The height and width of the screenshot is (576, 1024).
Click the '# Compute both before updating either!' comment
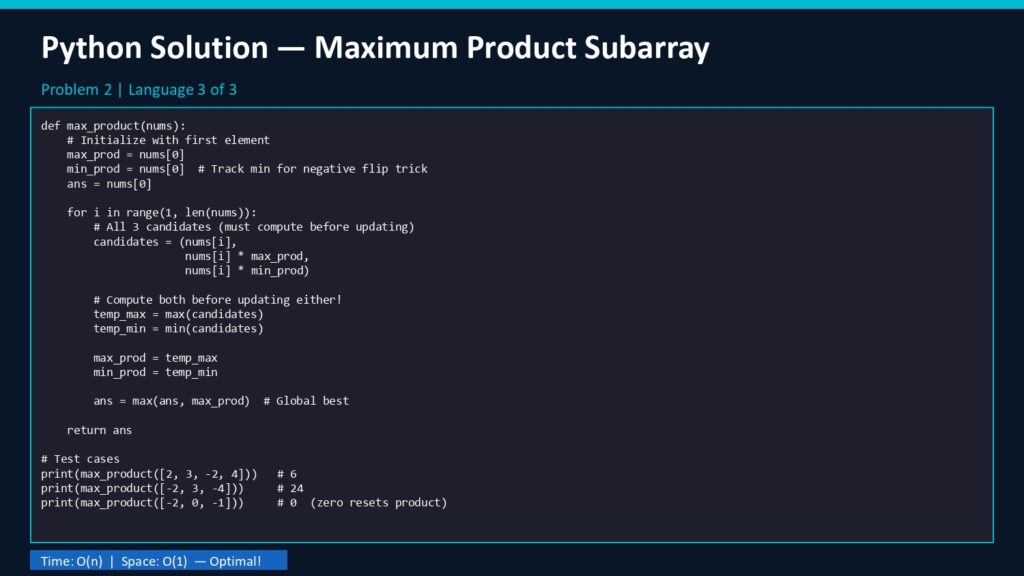pyautogui.click(x=217, y=300)
